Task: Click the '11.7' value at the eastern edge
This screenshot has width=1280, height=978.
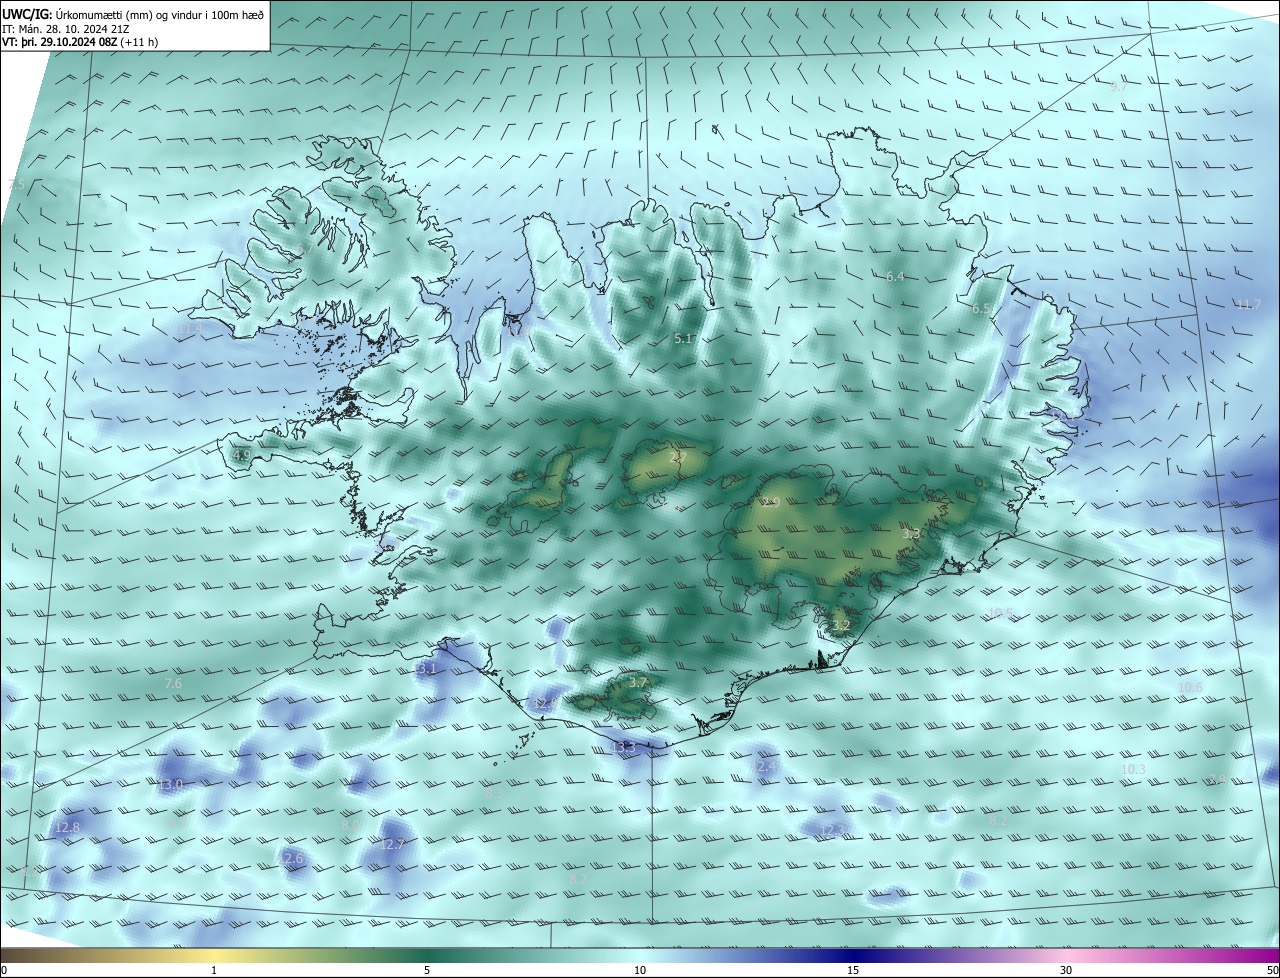Action: coord(1249,304)
